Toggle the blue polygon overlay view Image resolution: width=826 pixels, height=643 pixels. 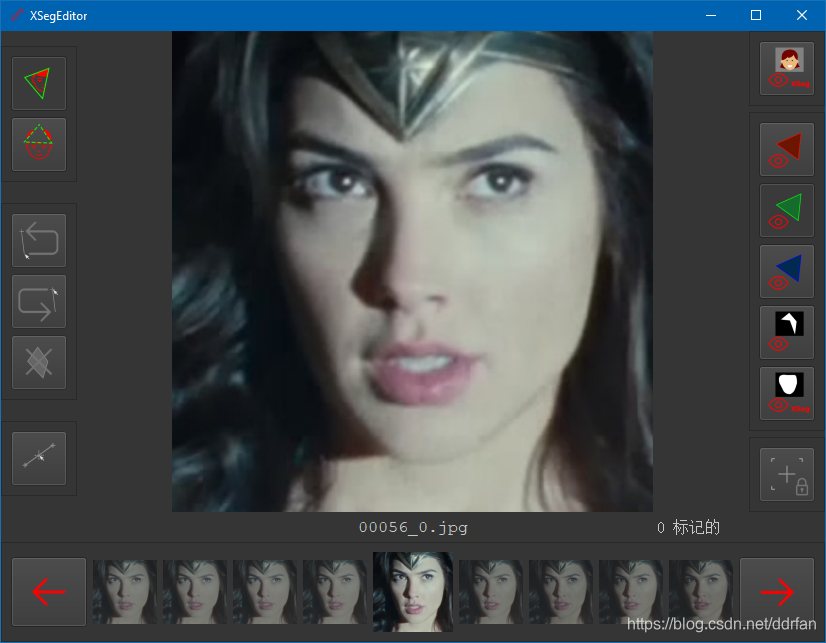786,271
